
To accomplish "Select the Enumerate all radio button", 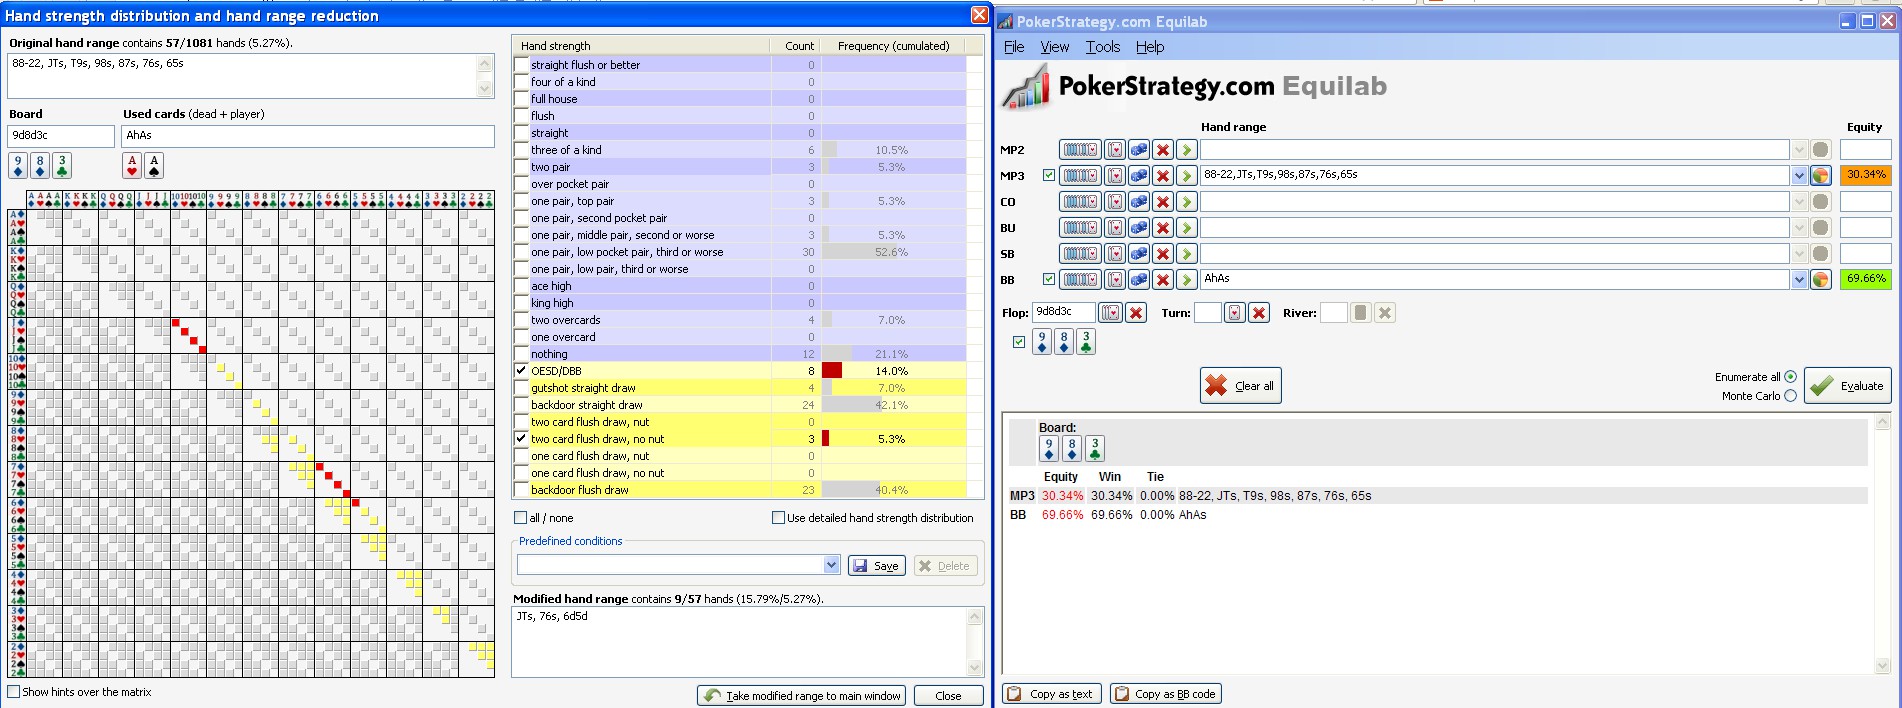I will click(1790, 377).
